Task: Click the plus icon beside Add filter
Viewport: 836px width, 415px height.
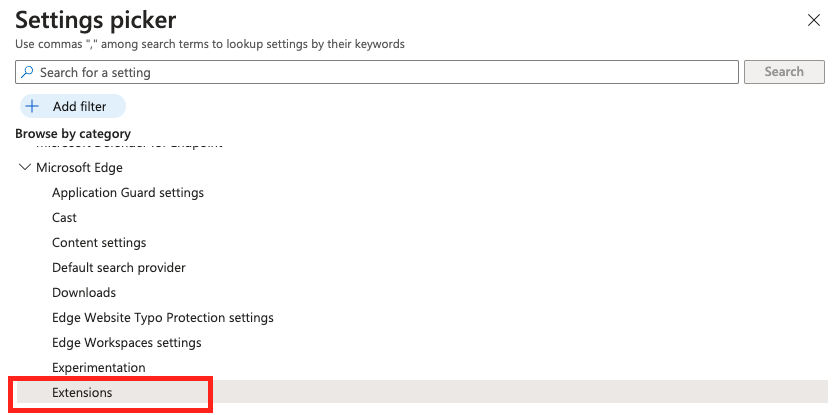Action: click(x=33, y=107)
